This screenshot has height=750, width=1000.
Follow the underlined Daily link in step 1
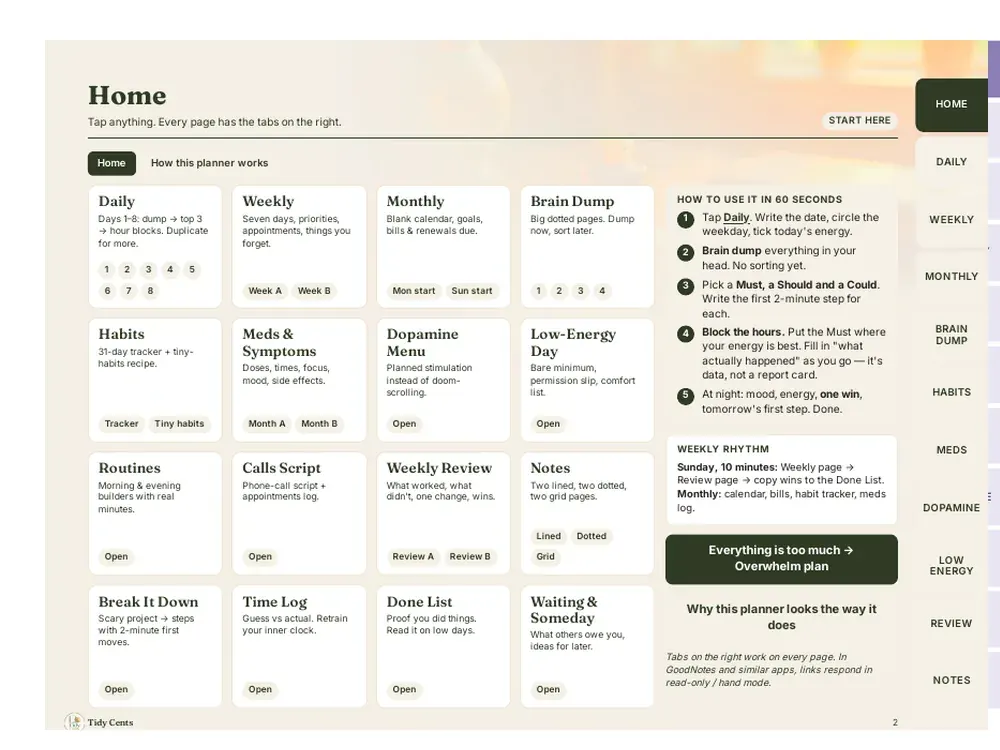[x=736, y=217]
